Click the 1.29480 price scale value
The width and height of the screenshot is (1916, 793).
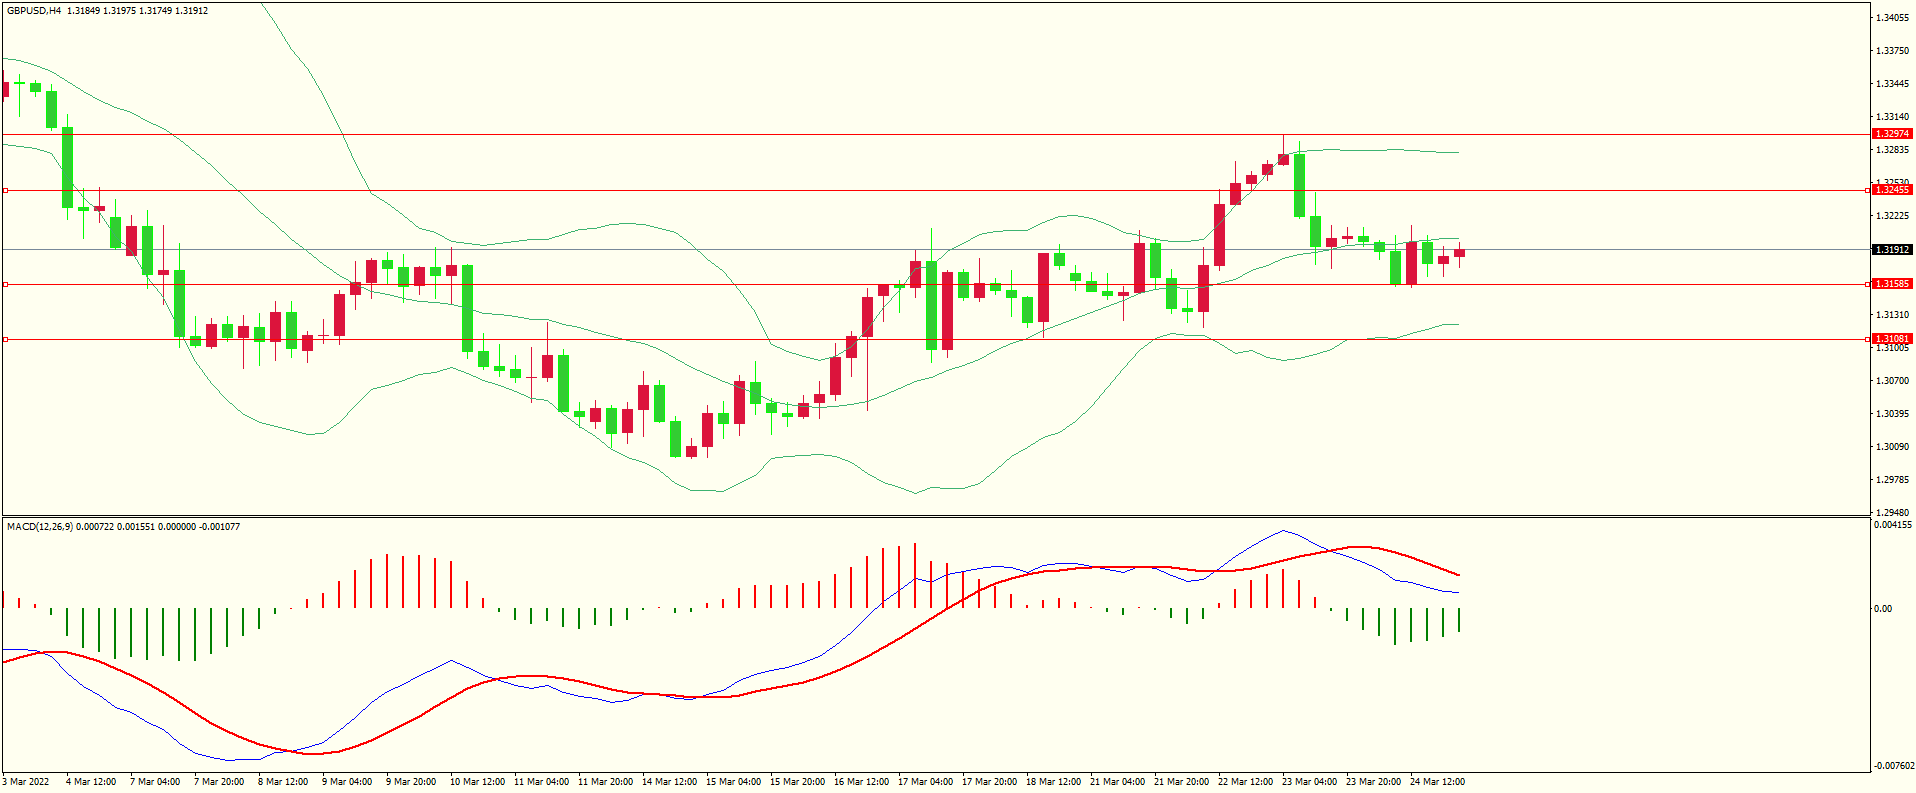click(1892, 512)
